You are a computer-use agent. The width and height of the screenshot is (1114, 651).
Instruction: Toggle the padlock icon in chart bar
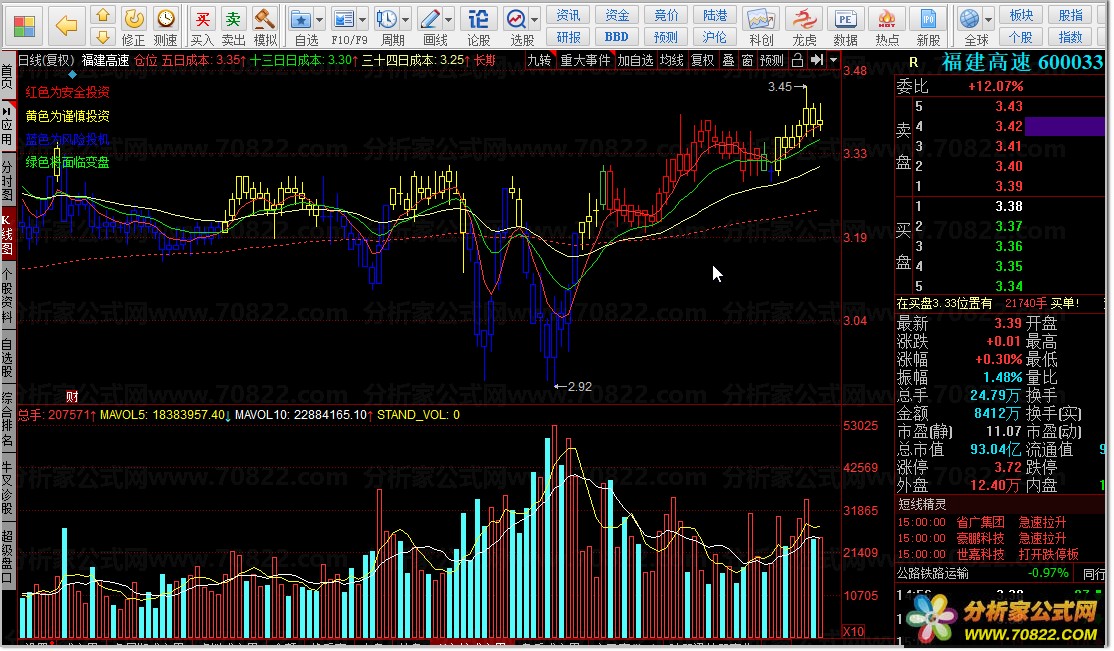click(x=797, y=60)
